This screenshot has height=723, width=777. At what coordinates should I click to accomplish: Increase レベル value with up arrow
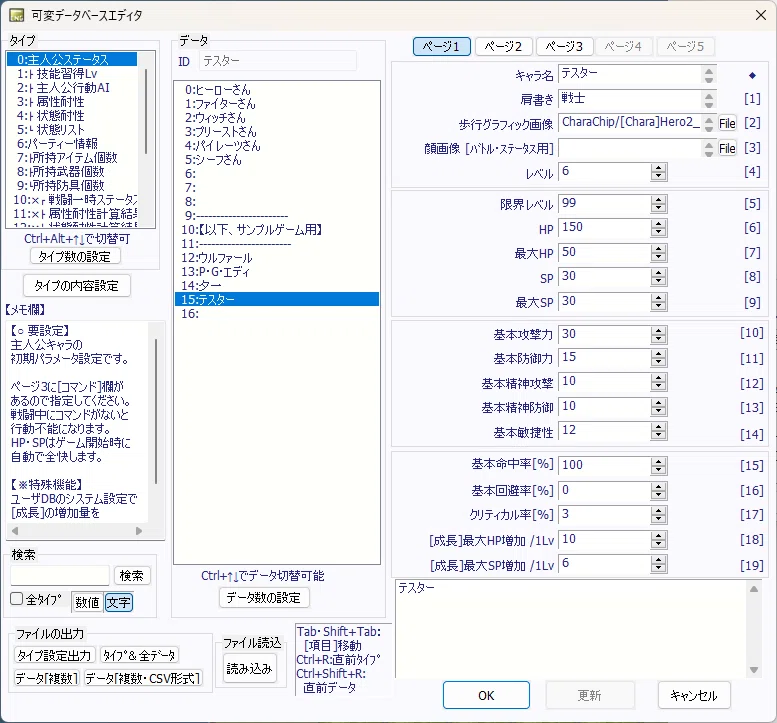pyautogui.click(x=659, y=168)
